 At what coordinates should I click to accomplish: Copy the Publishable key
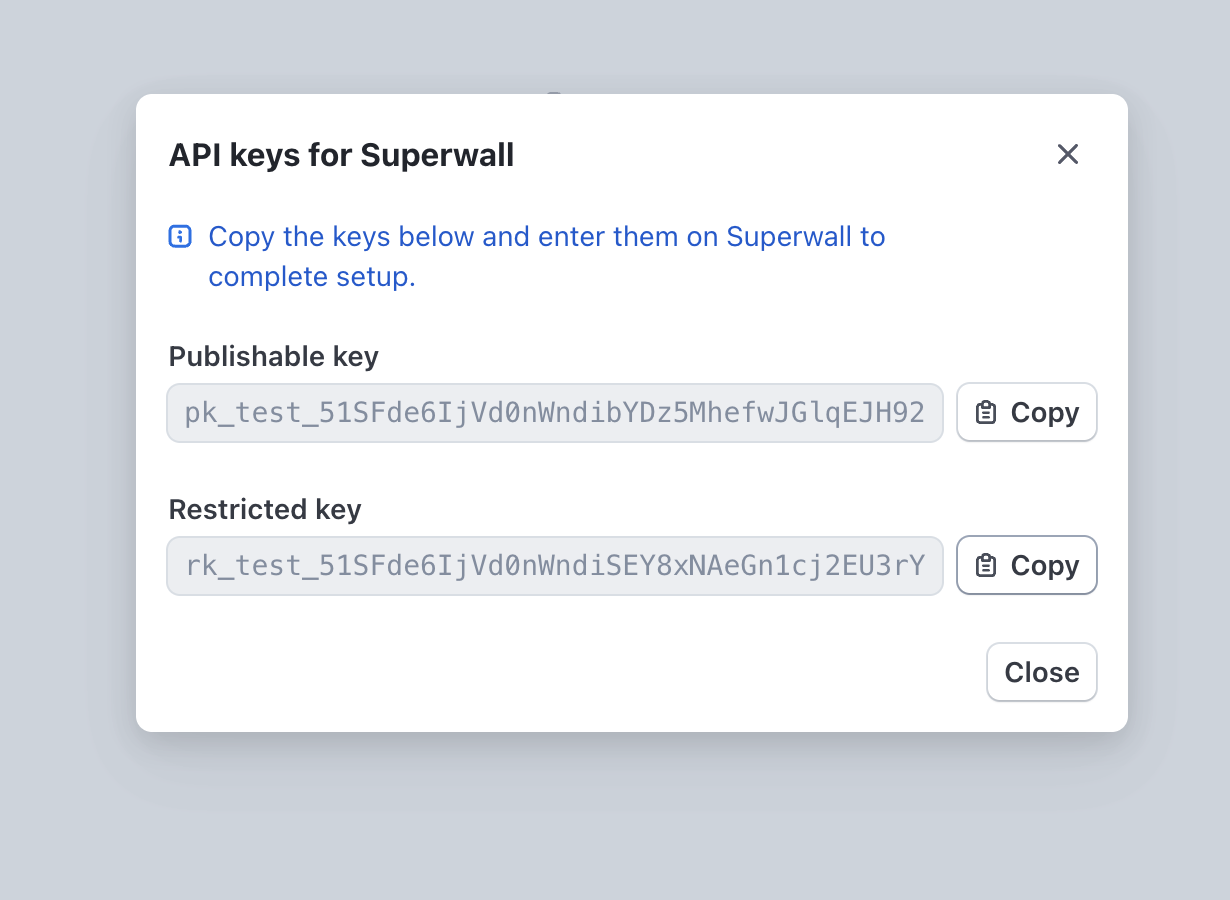pyautogui.click(x=1027, y=413)
